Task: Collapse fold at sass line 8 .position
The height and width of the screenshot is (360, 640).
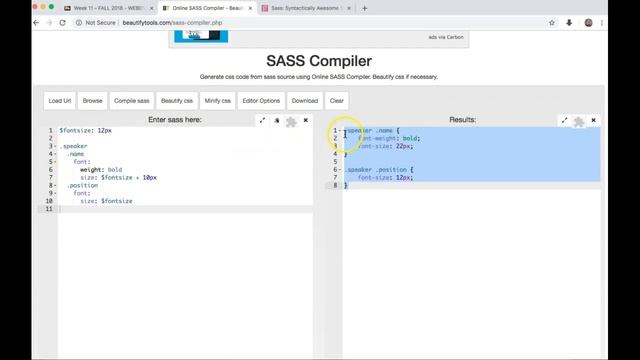Action: pyautogui.click(x=56, y=185)
